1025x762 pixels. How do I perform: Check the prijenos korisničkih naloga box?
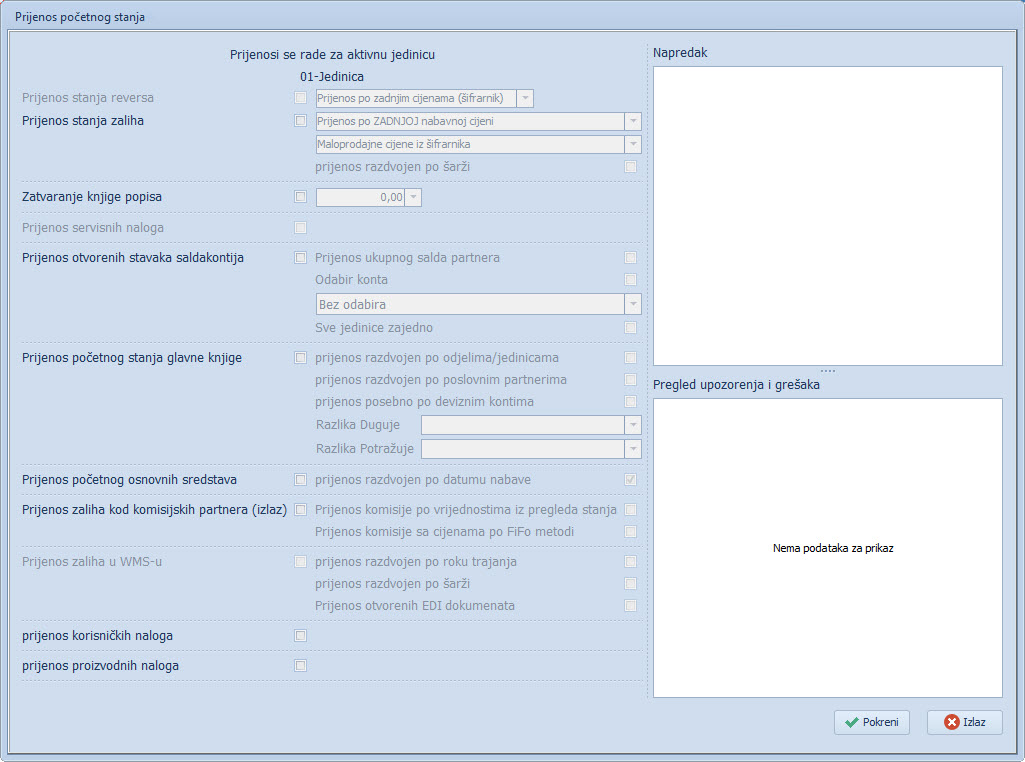(x=301, y=636)
